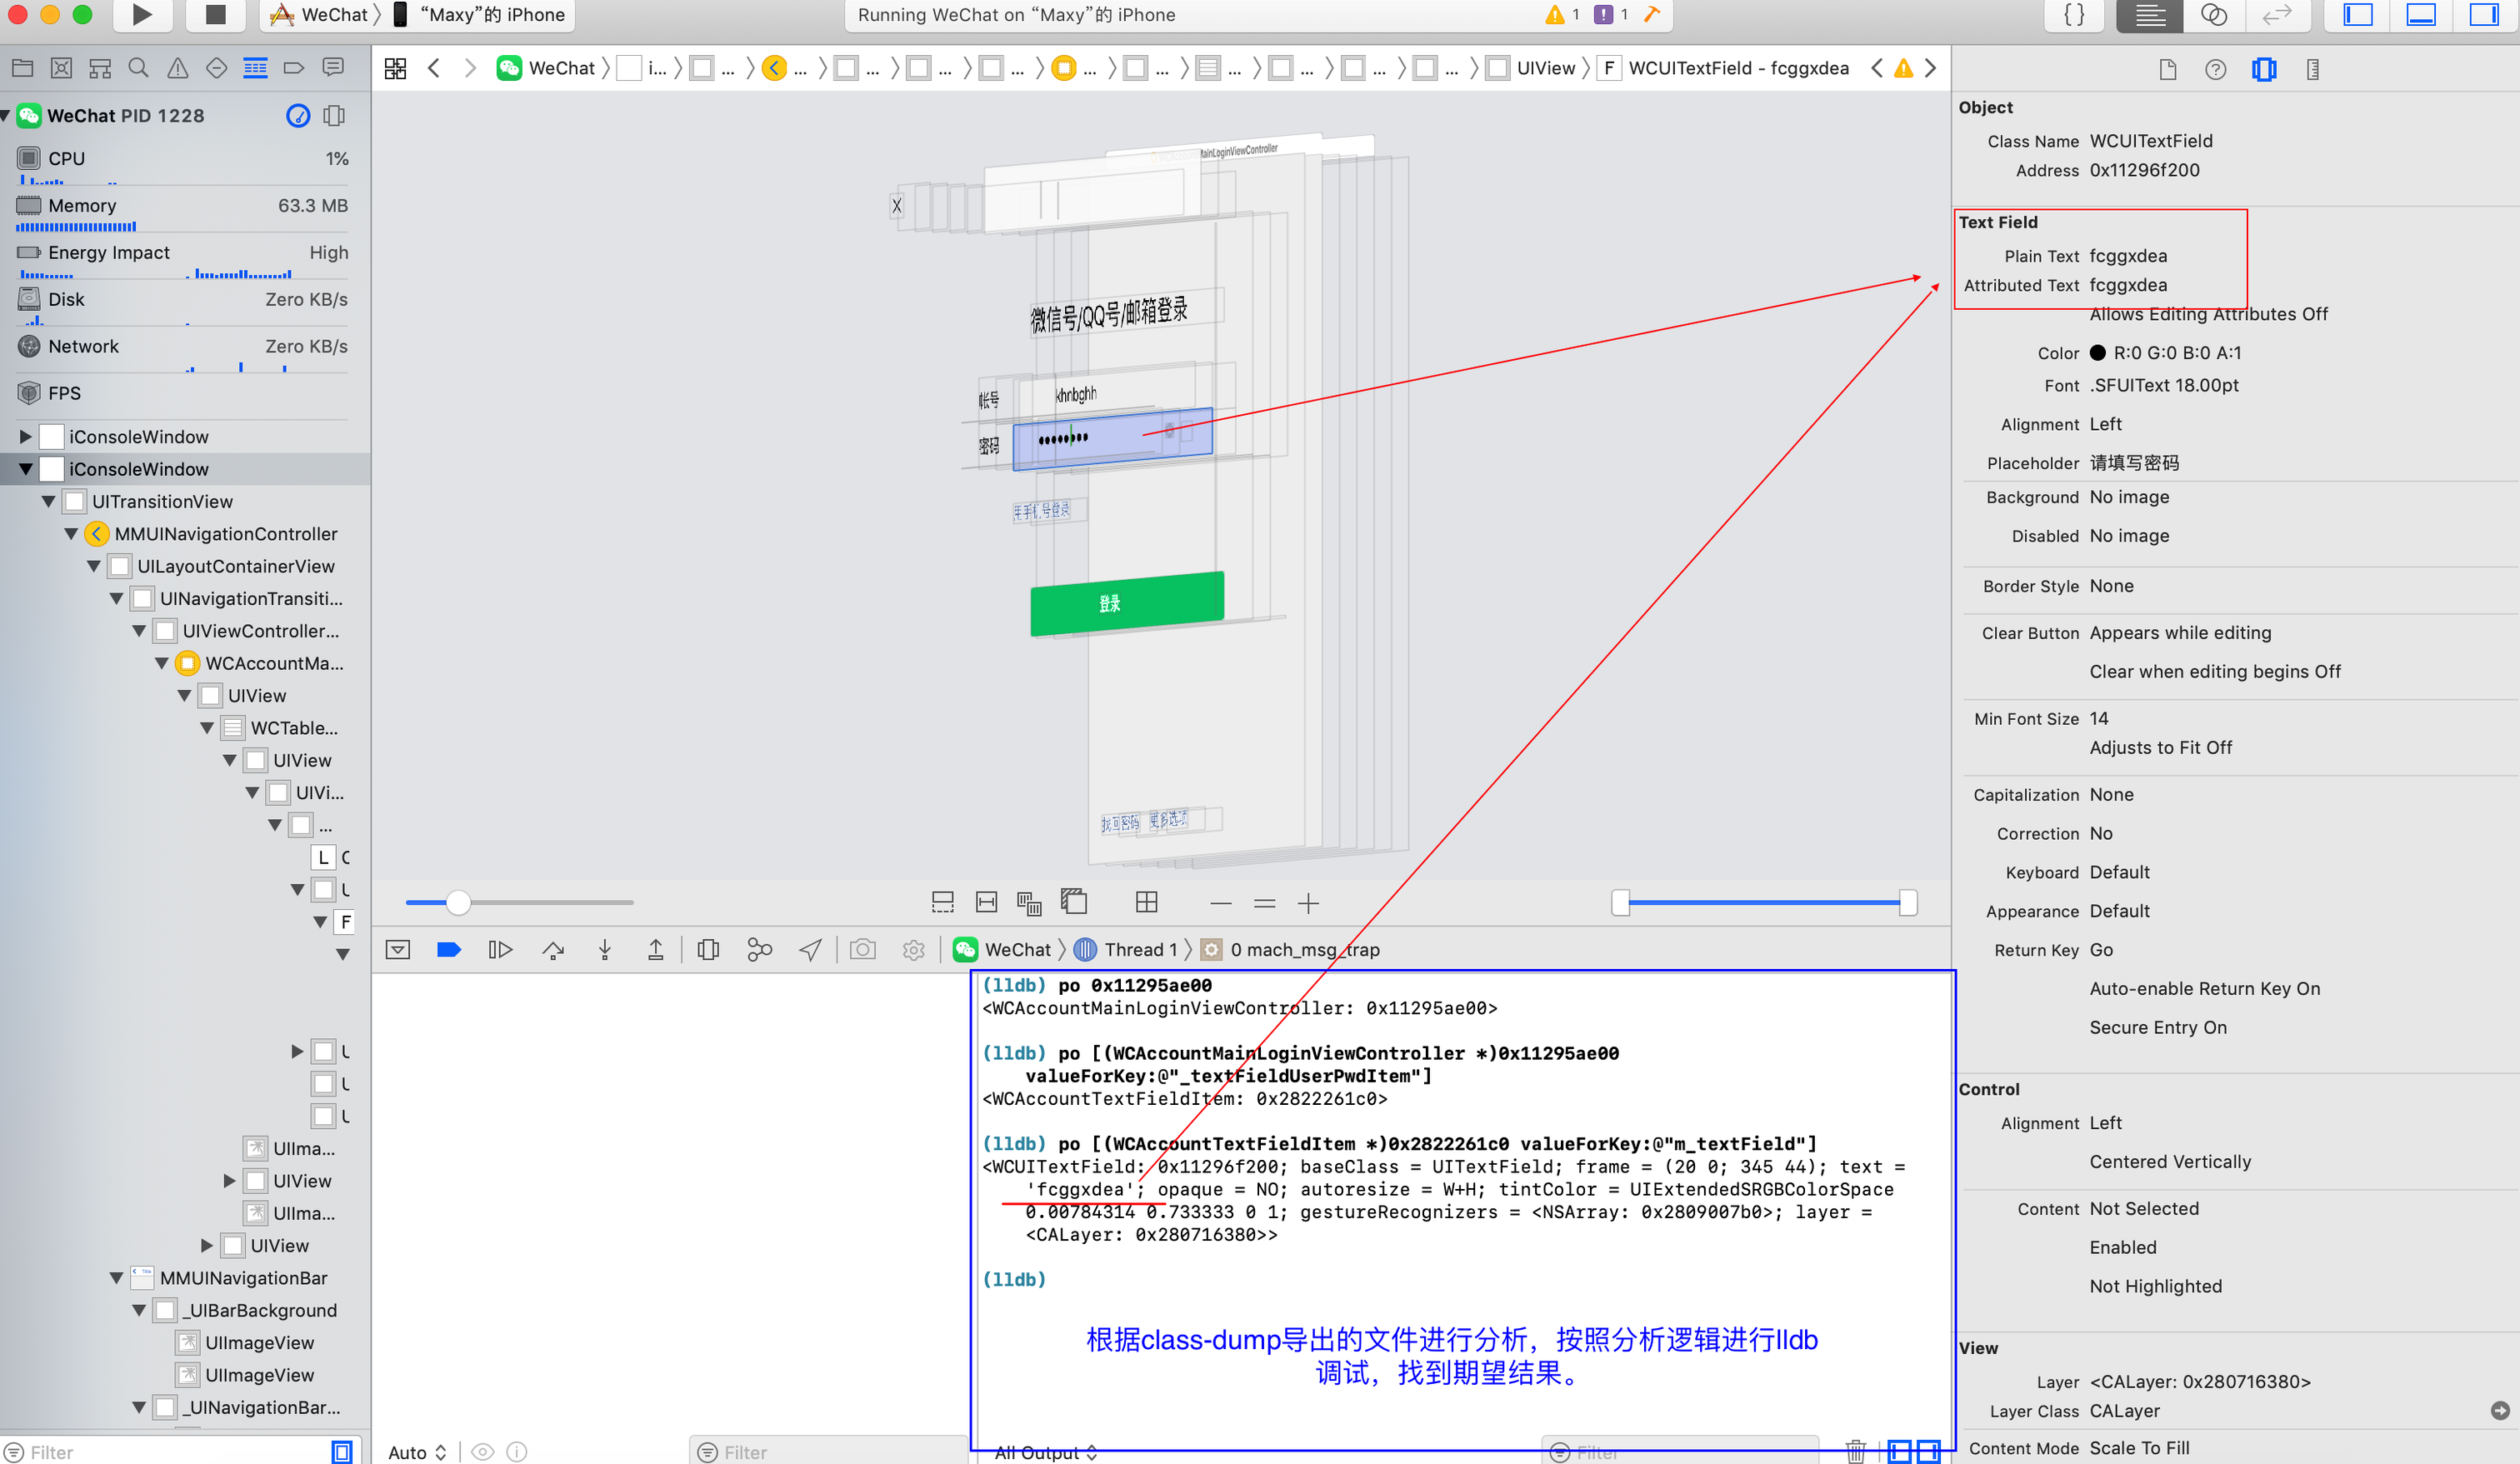Expand the first iConsoleWindow node
2520x1464 pixels.
coord(25,437)
